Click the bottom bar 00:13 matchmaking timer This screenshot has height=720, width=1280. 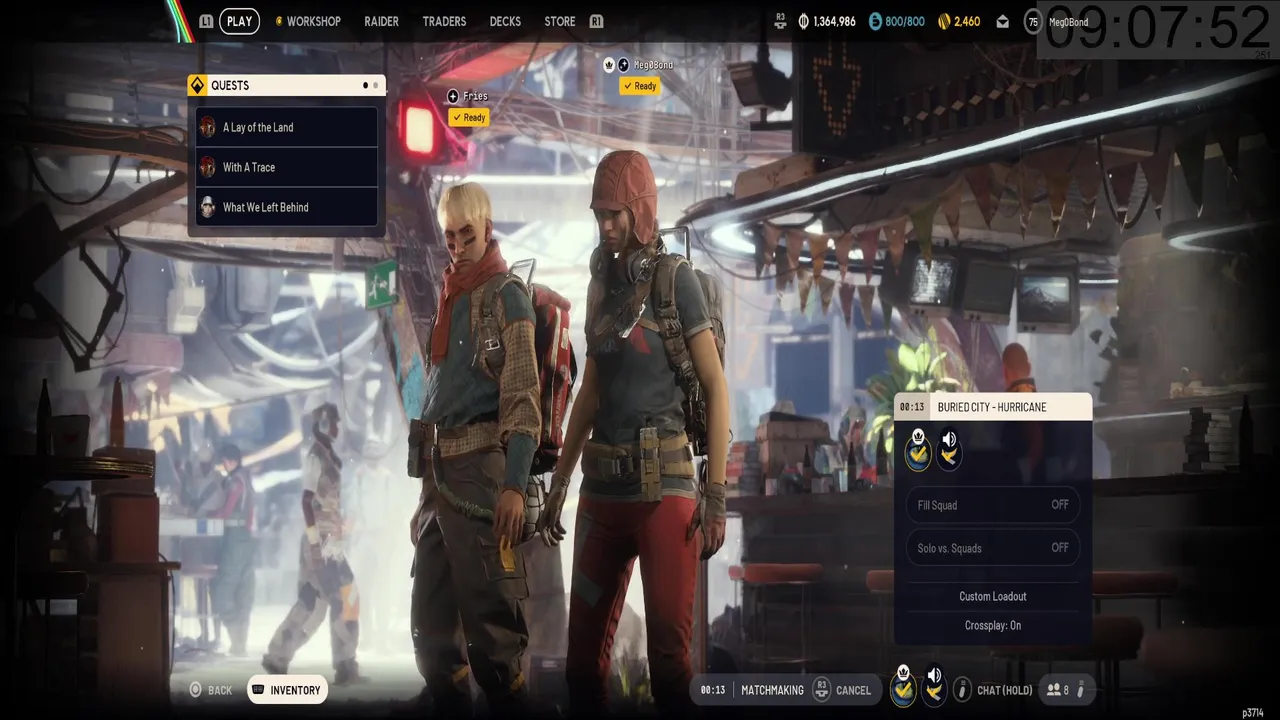712,690
